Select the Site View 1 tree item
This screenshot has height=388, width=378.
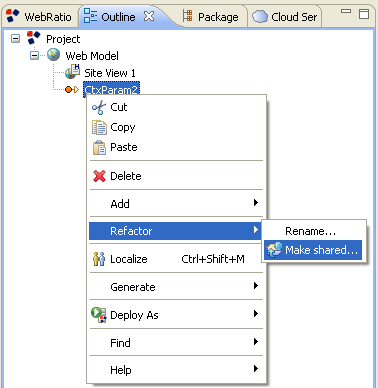point(110,73)
